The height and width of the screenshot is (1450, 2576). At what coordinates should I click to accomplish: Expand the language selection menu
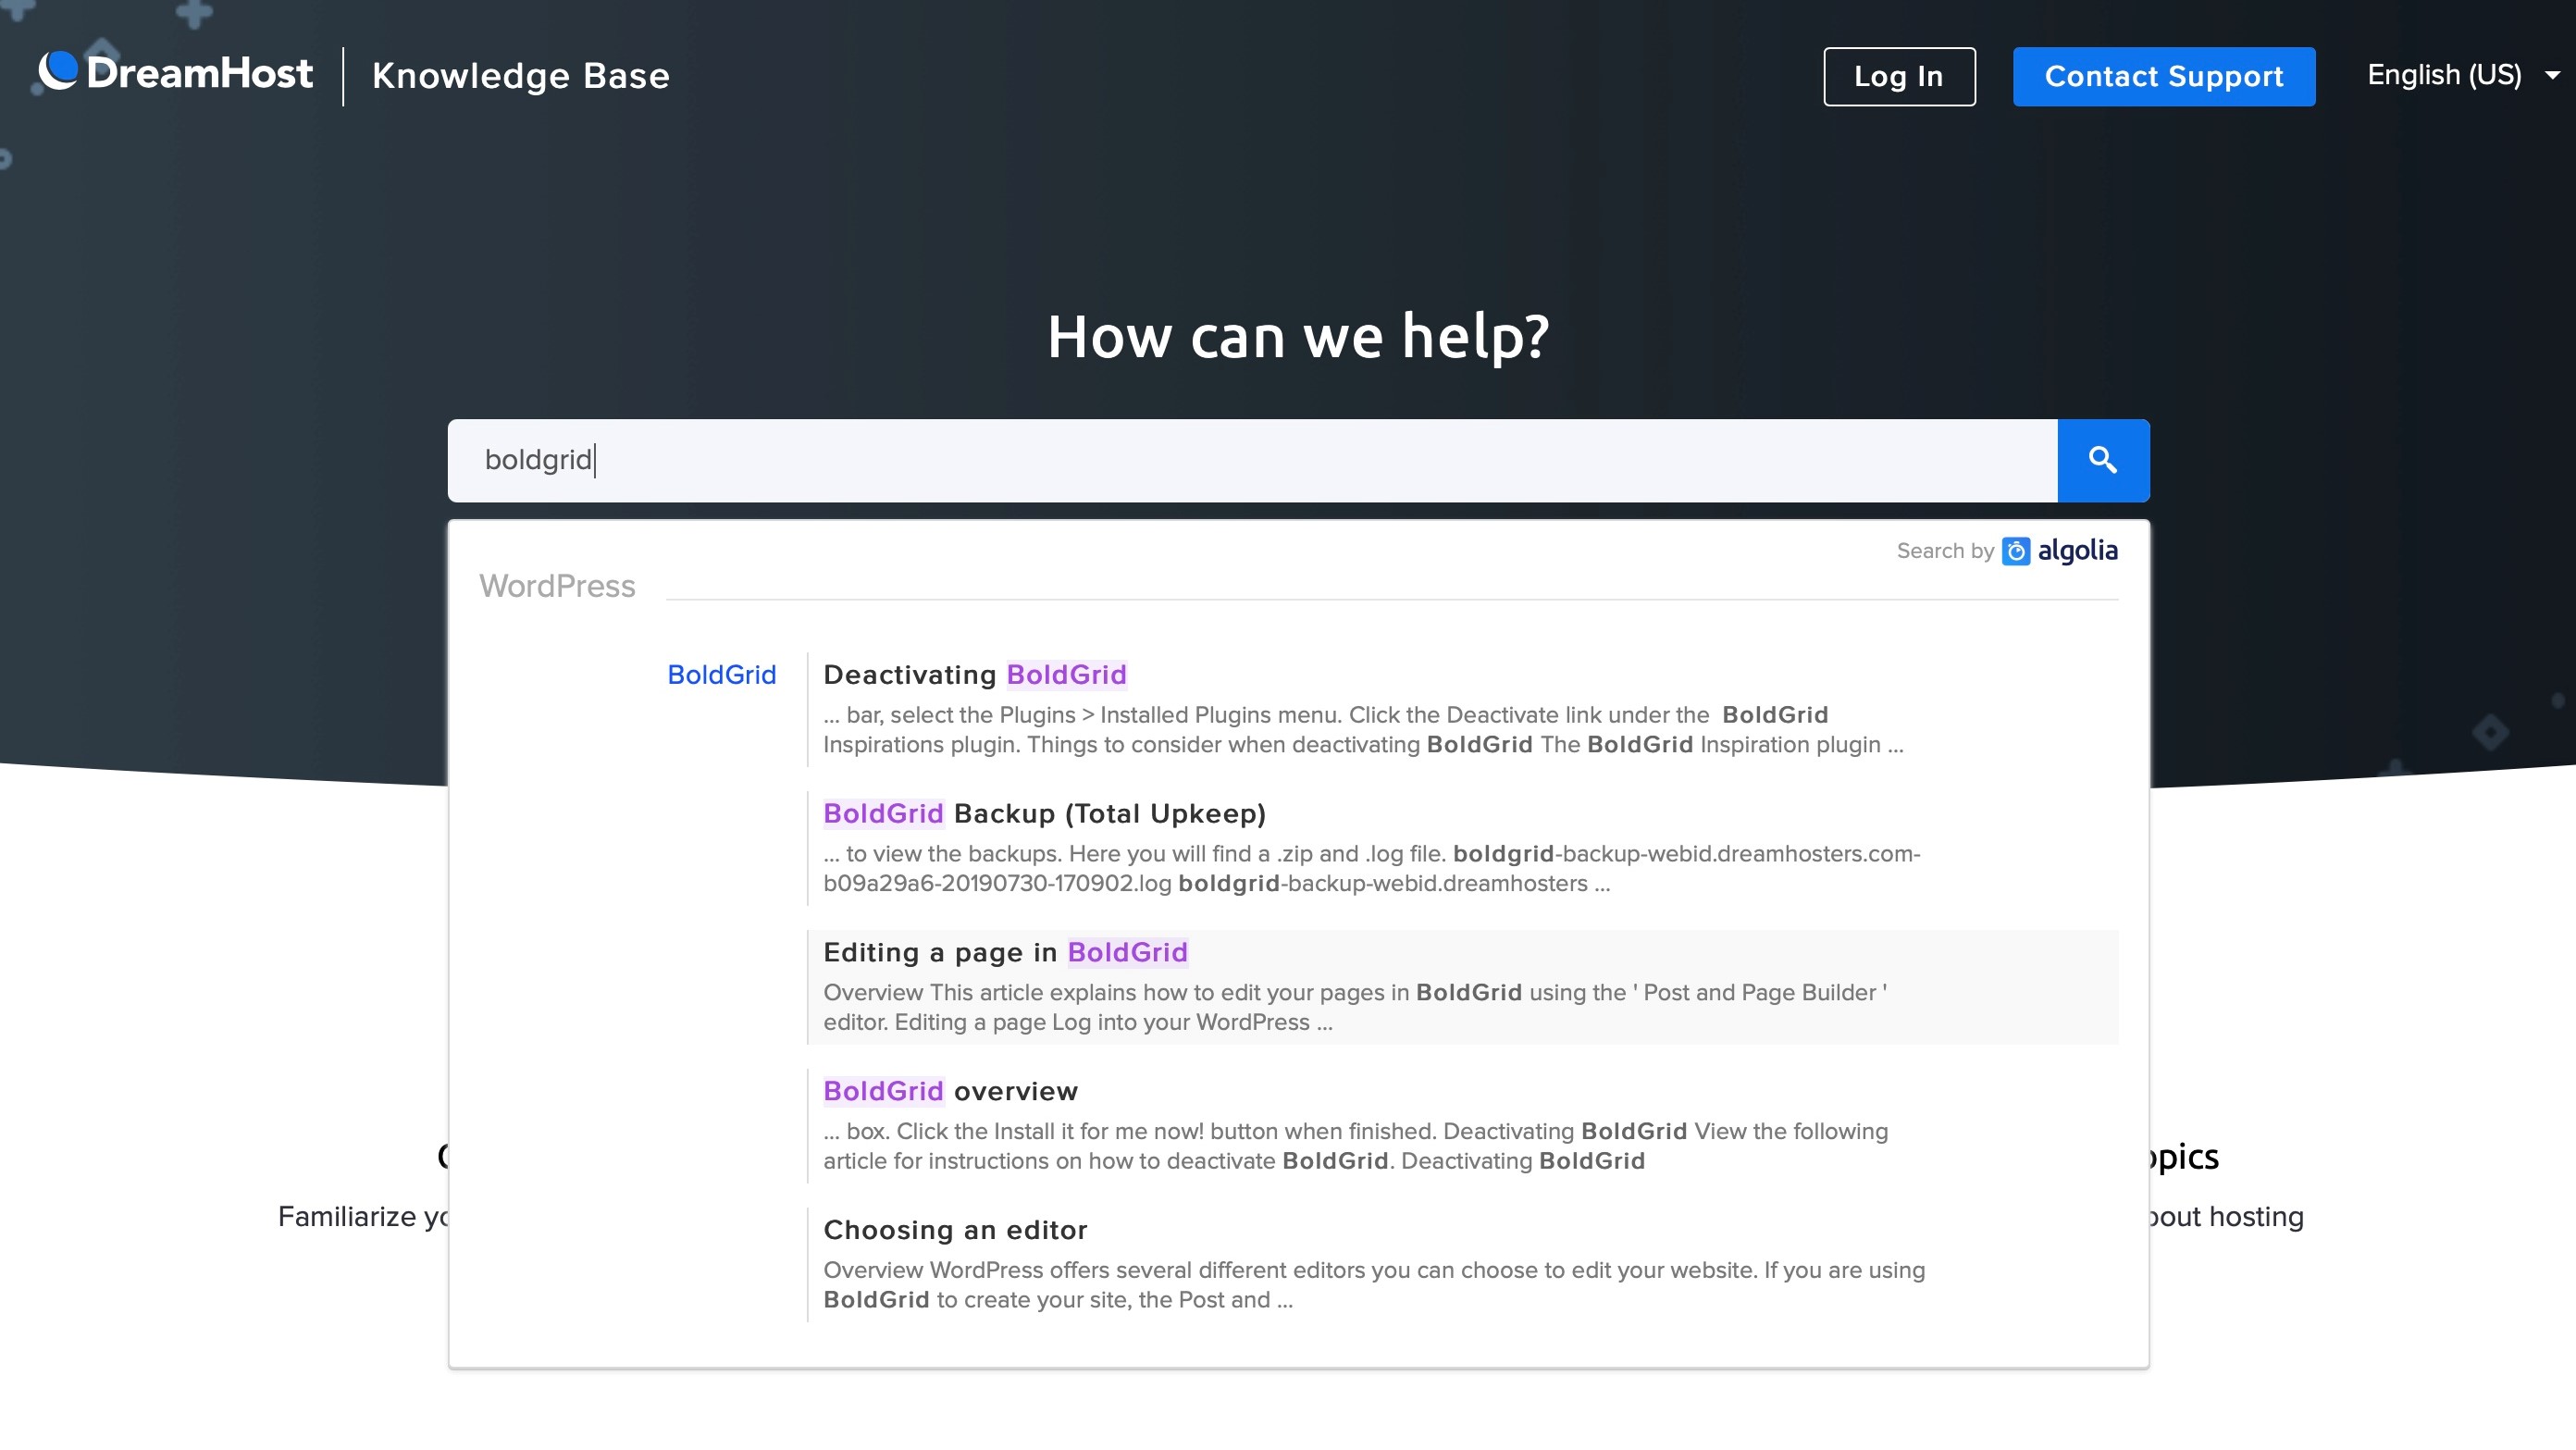[x=2465, y=75]
